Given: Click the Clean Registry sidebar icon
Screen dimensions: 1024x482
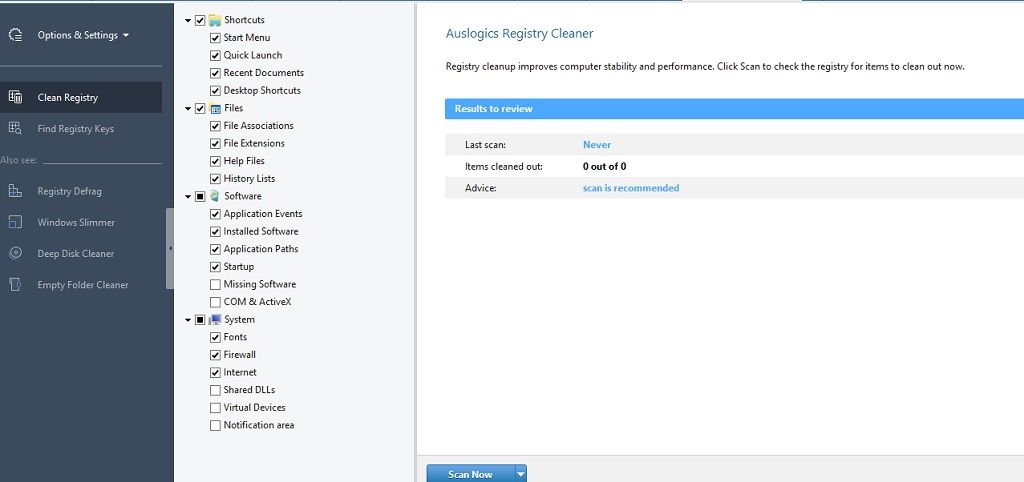Looking at the screenshot, I should pos(16,97).
